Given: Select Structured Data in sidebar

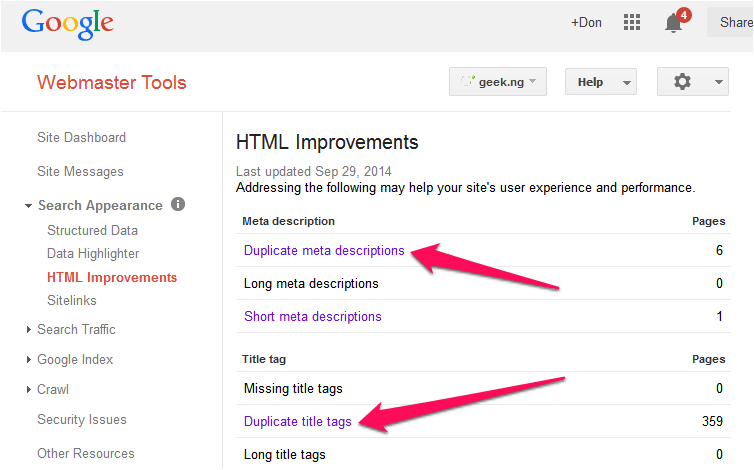Looking at the screenshot, I should click(92, 230).
